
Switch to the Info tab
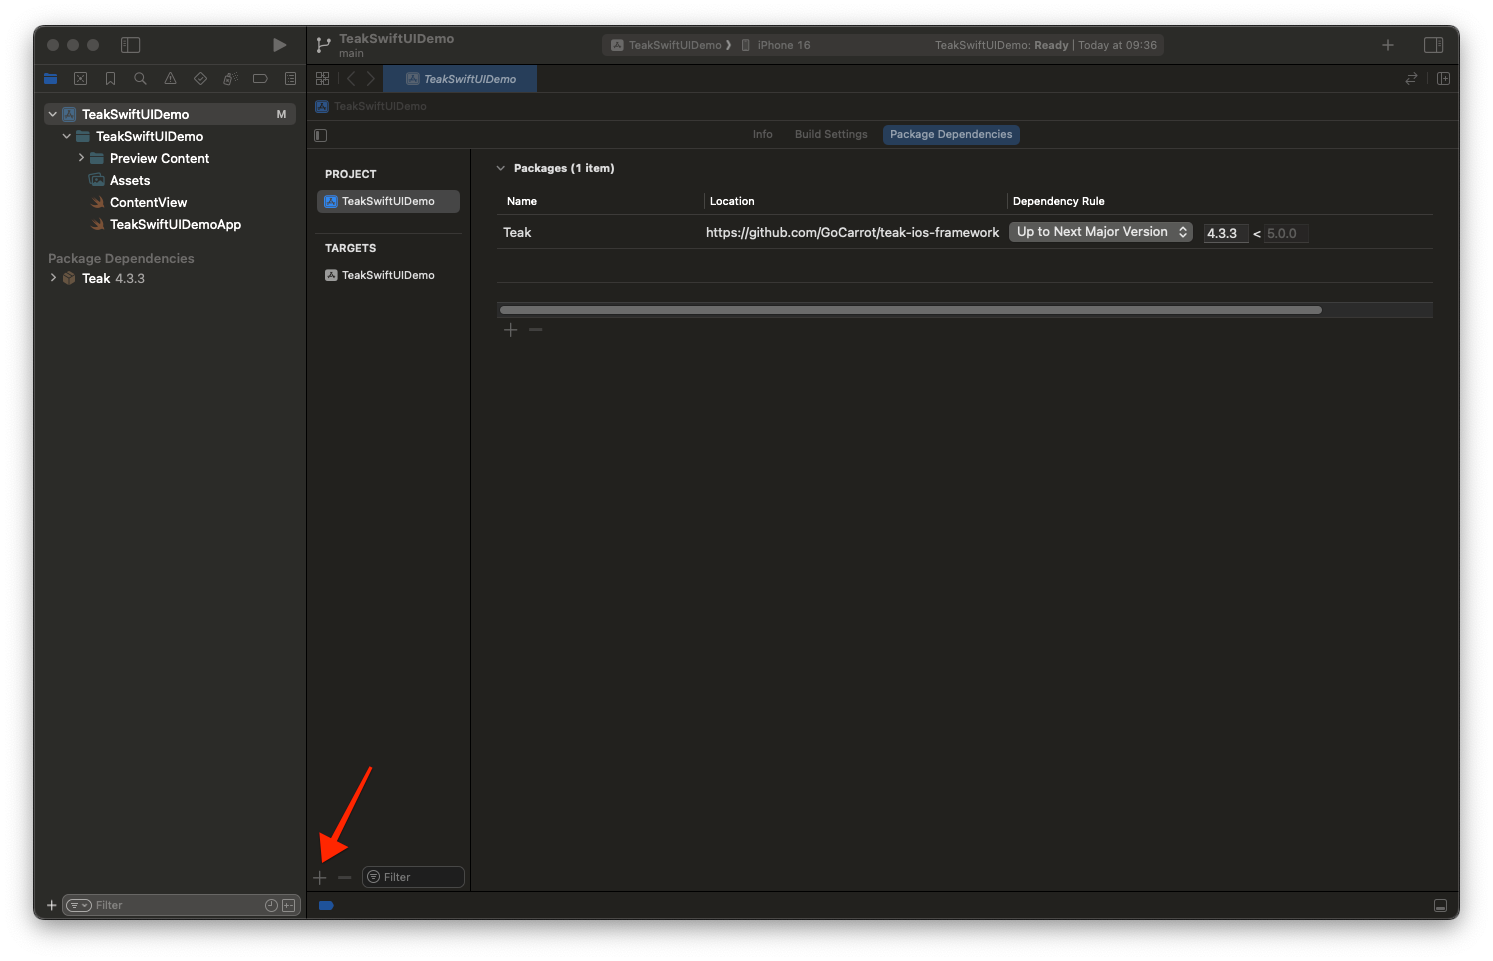763,135
